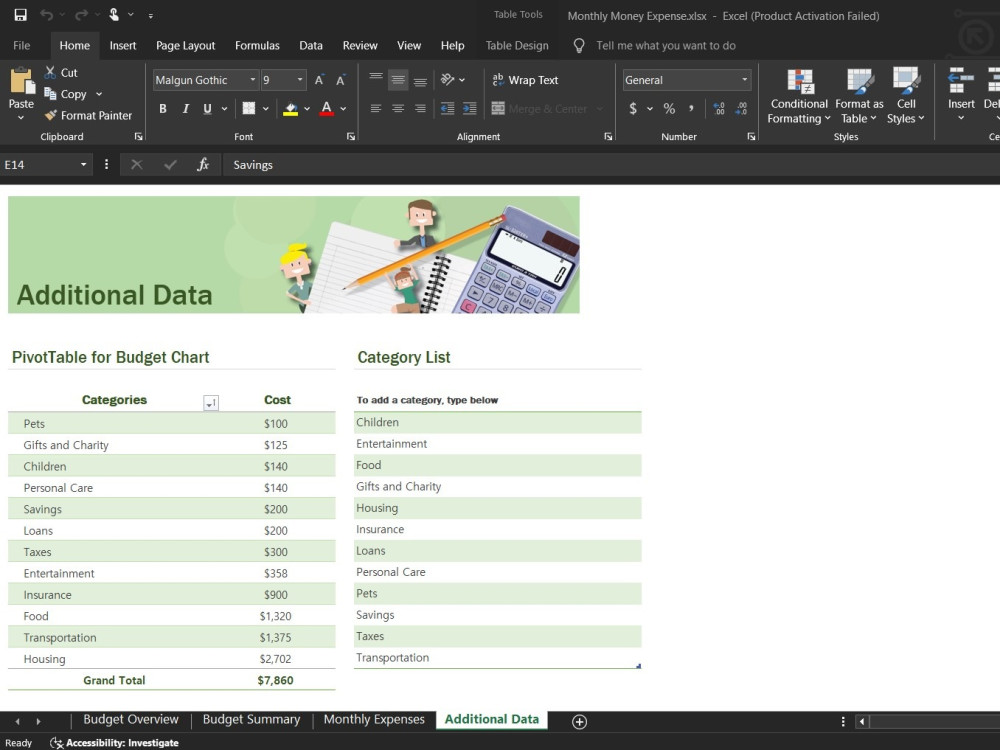
Task: Click the lightbulb Tell me icon
Action: (x=578, y=45)
